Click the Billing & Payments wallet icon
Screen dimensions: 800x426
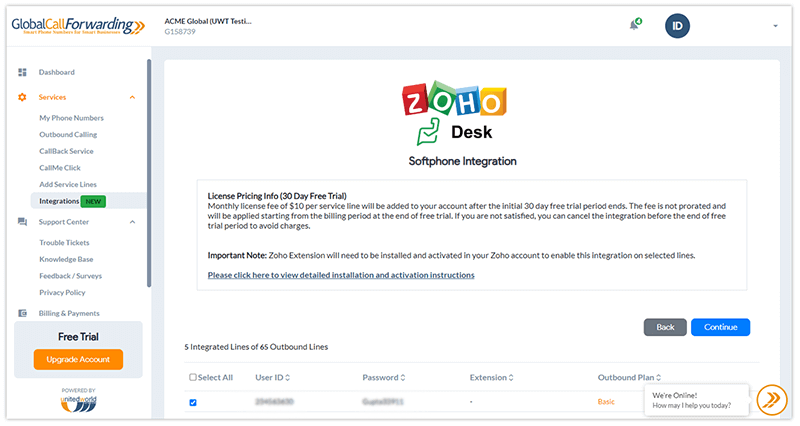pyautogui.click(x=22, y=313)
